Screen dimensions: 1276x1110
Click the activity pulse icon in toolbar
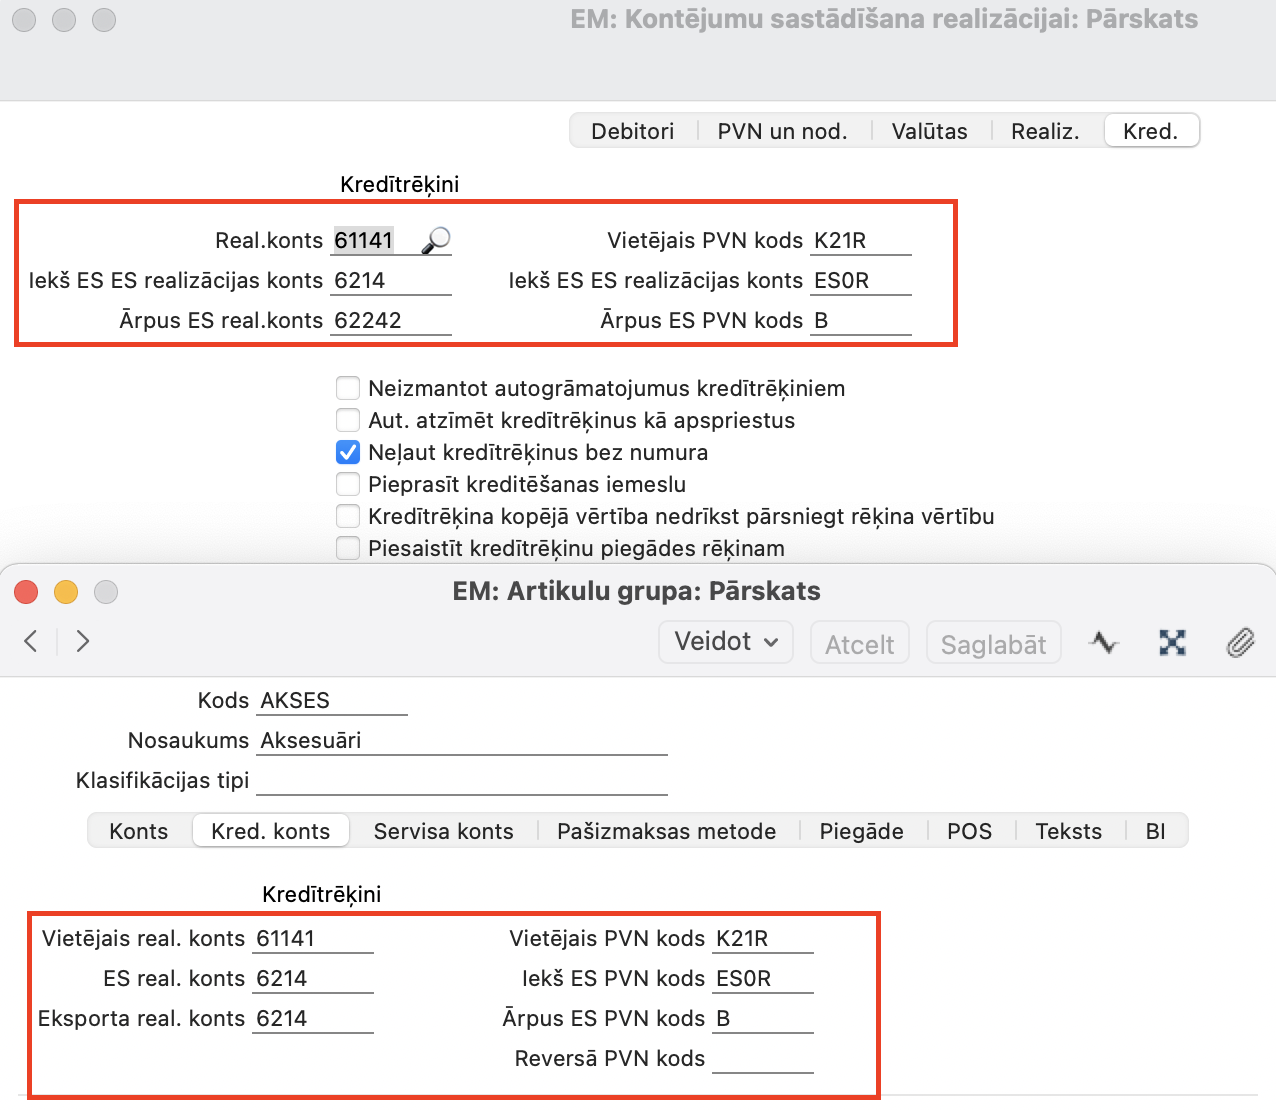click(x=1104, y=642)
